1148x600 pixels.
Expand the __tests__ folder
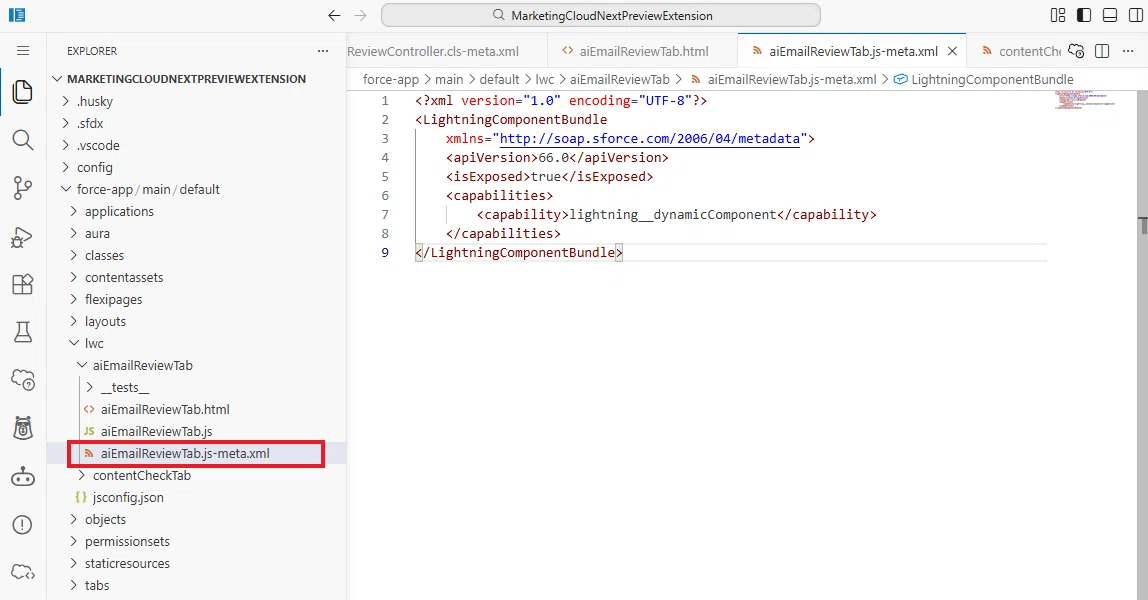pos(196,387)
